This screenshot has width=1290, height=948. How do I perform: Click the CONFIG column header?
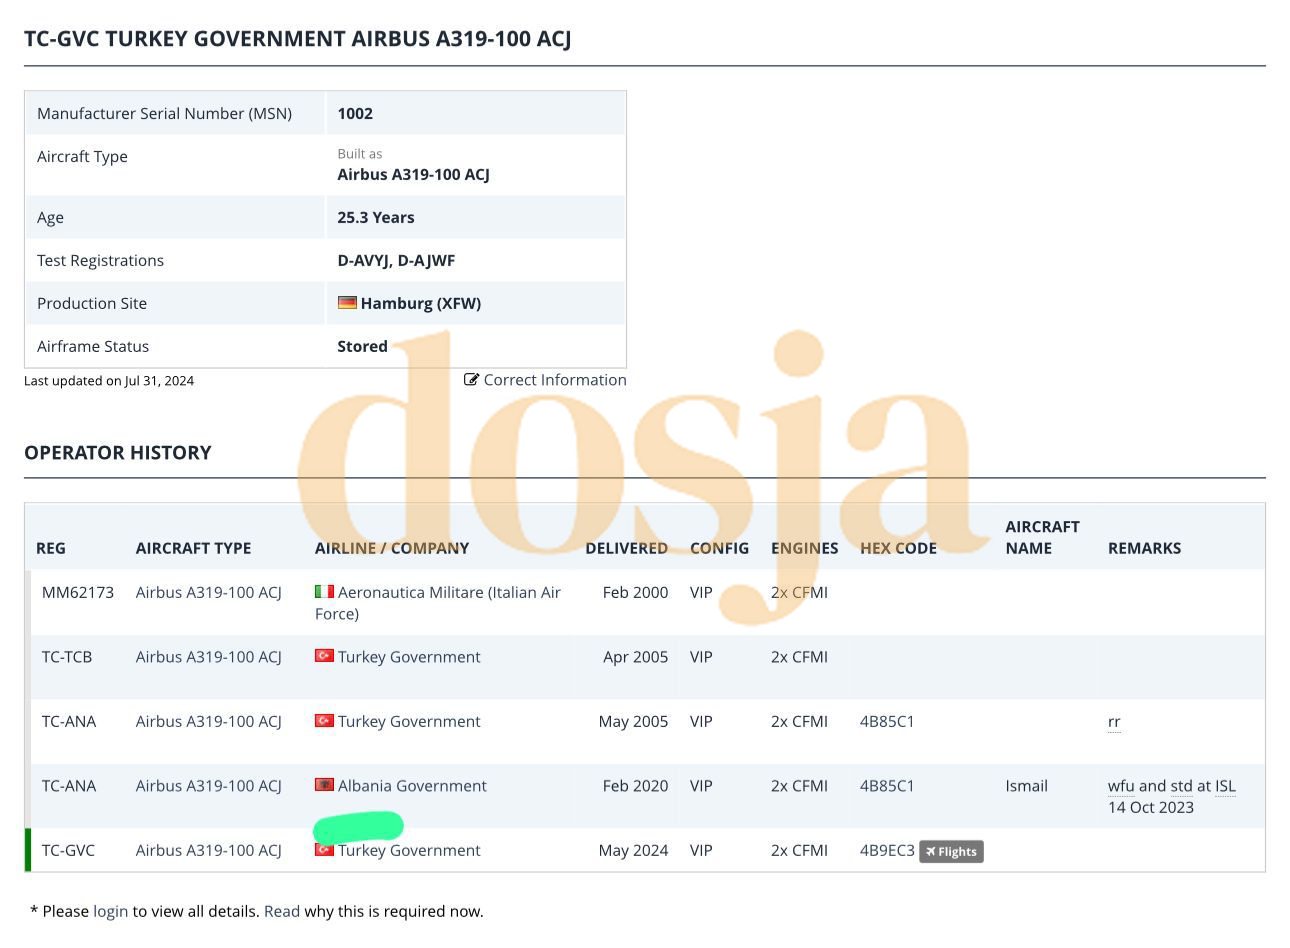[x=720, y=548]
